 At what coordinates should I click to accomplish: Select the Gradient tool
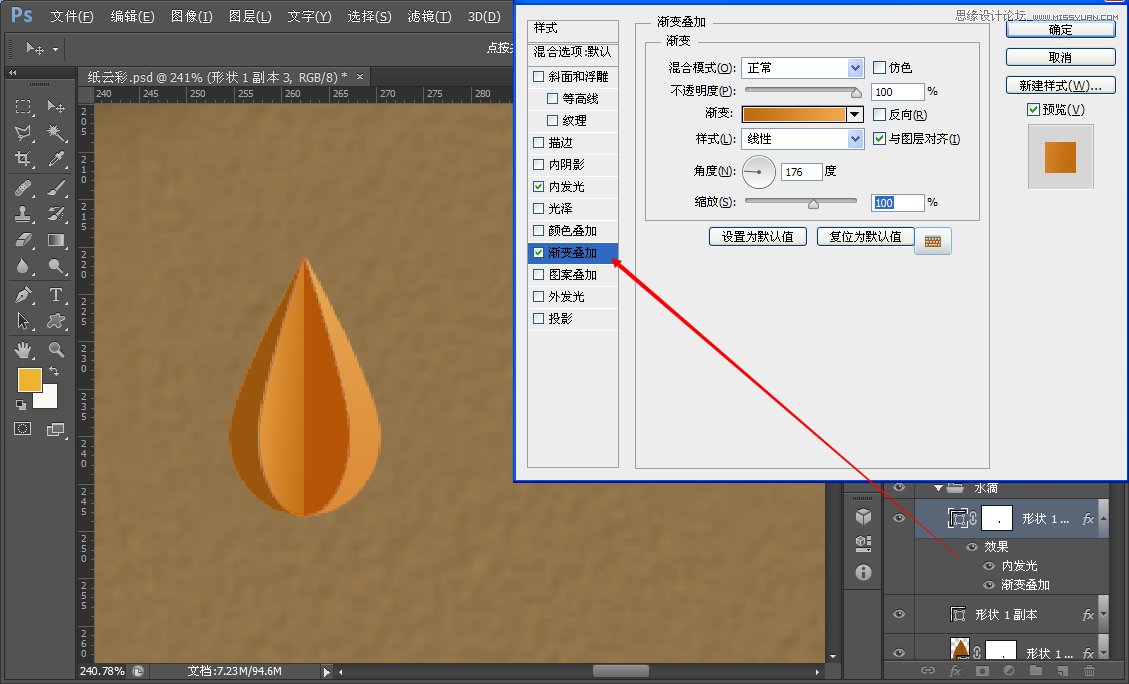[56, 240]
